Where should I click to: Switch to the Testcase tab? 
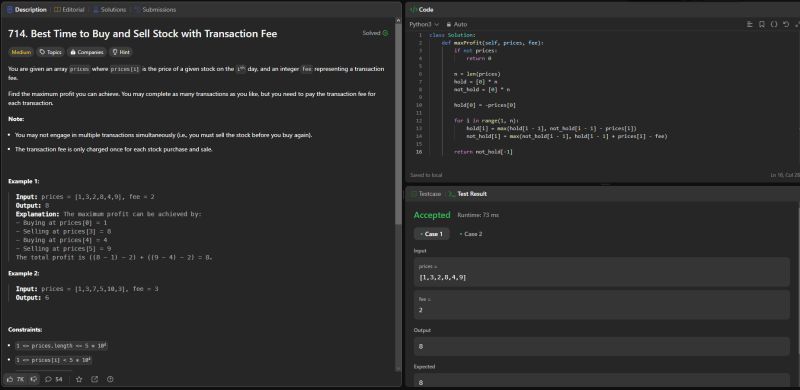point(426,194)
